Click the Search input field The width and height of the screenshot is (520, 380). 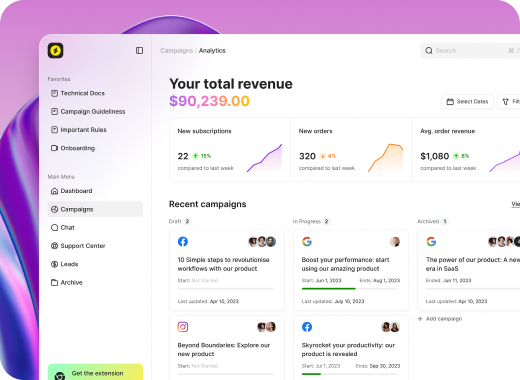470,51
